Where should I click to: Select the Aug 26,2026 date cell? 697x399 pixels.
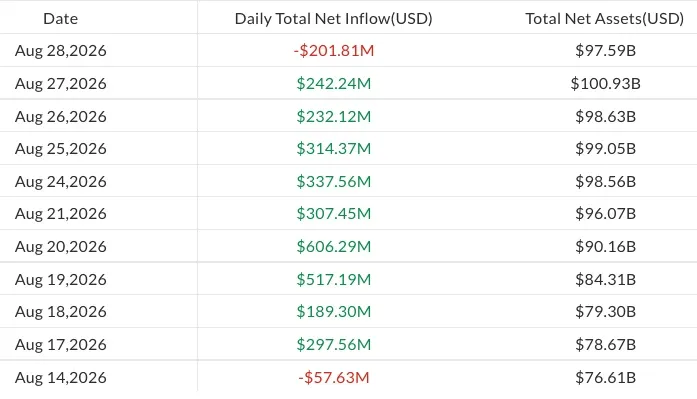click(x=60, y=116)
